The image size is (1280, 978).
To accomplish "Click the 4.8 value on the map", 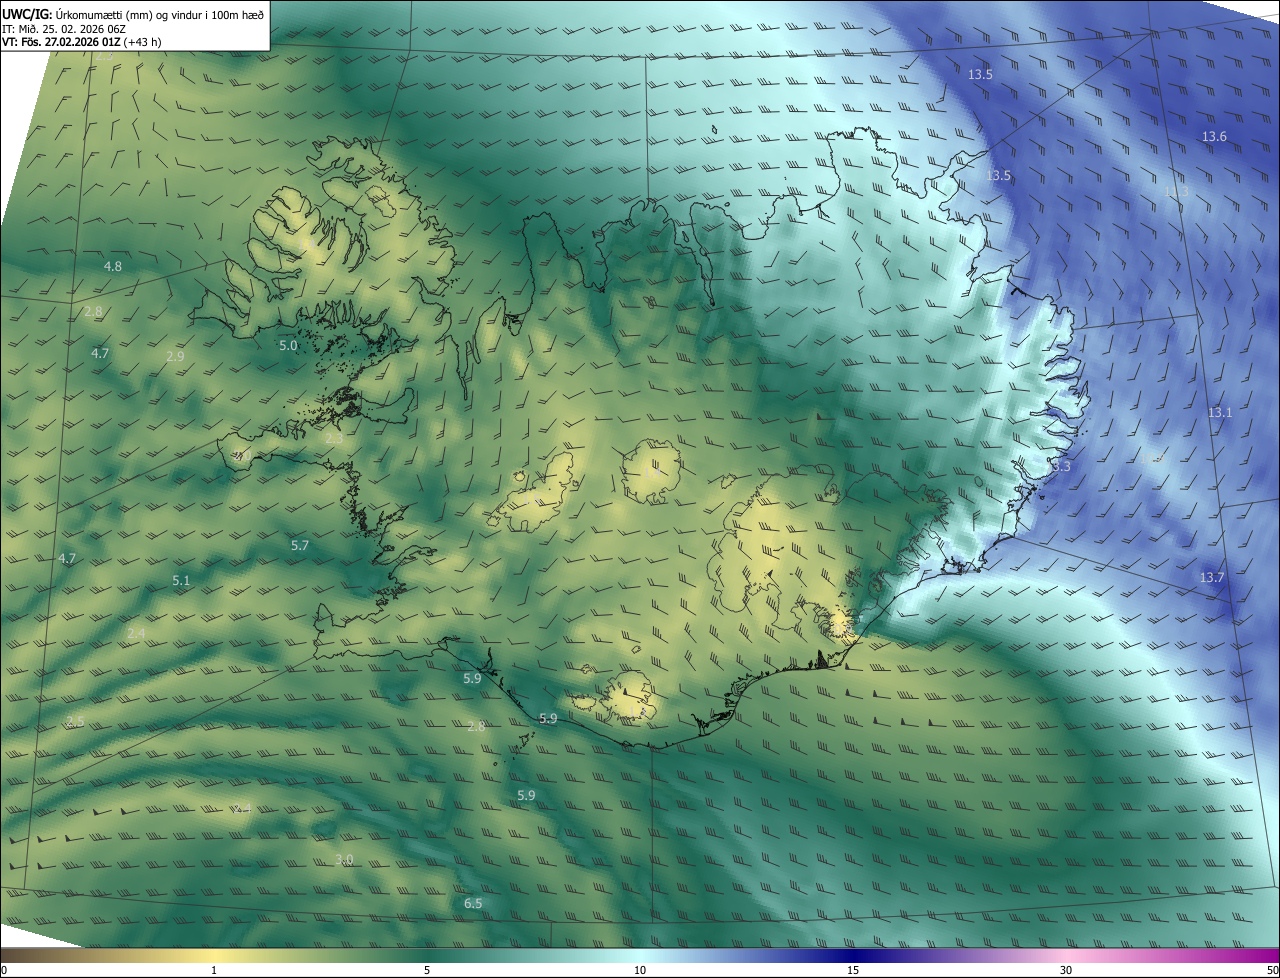I will 113,266.
